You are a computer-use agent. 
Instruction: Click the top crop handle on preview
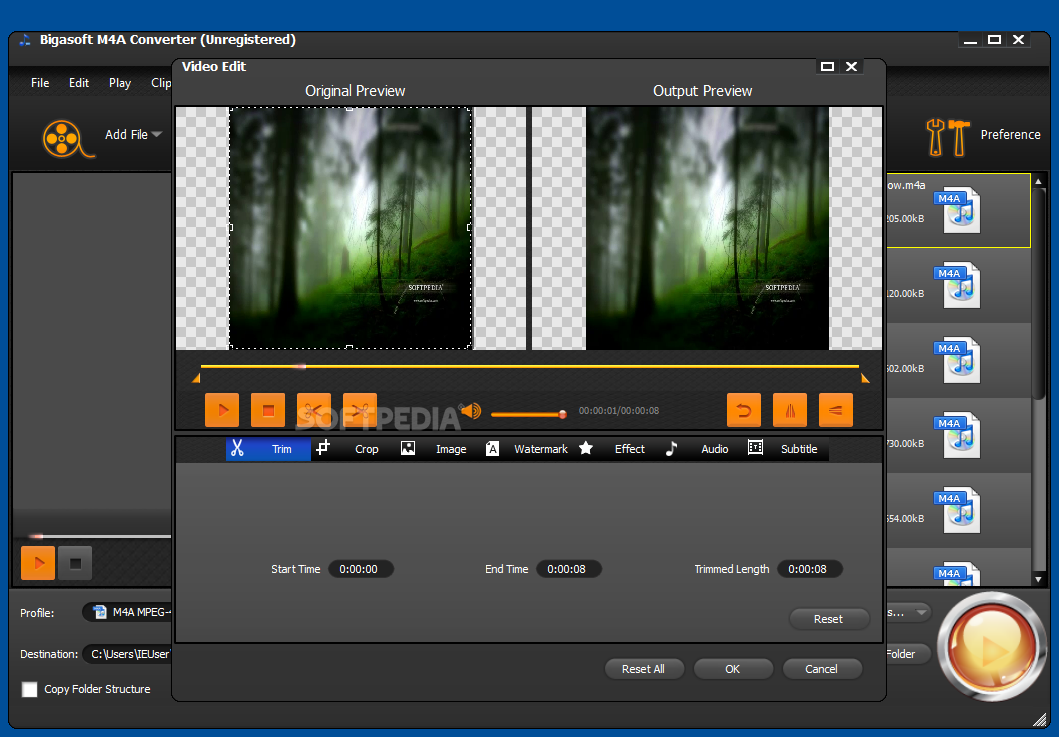click(x=350, y=108)
